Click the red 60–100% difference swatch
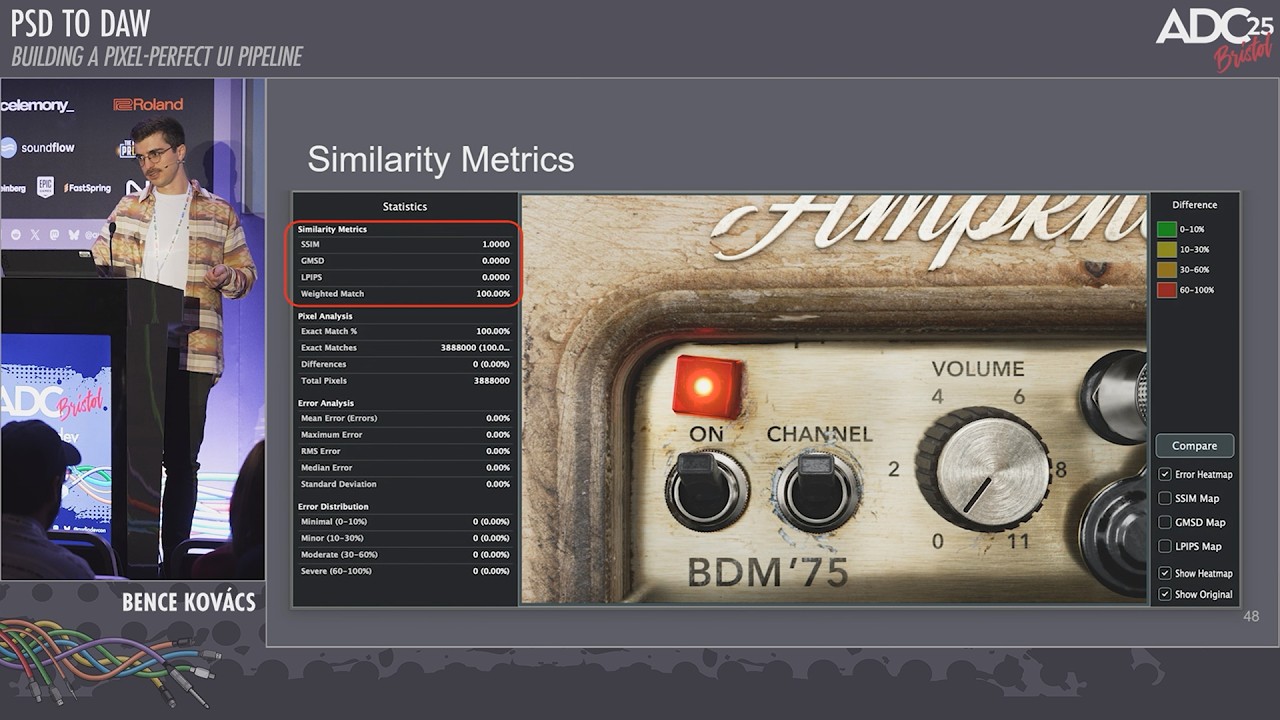The height and width of the screenshot is (720, 1280). pyautogui.click(x=1166, y=290)
